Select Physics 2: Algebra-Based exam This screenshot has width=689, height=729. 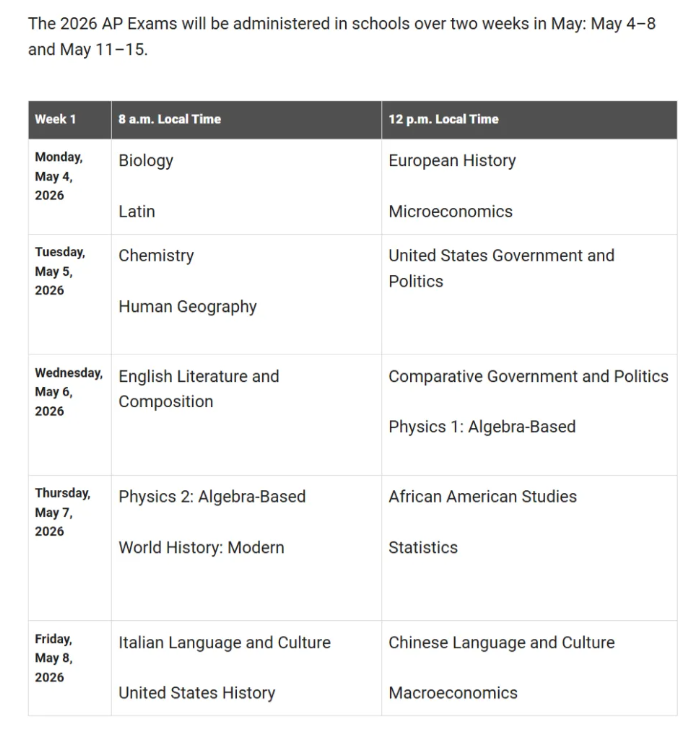coord(212,496)
